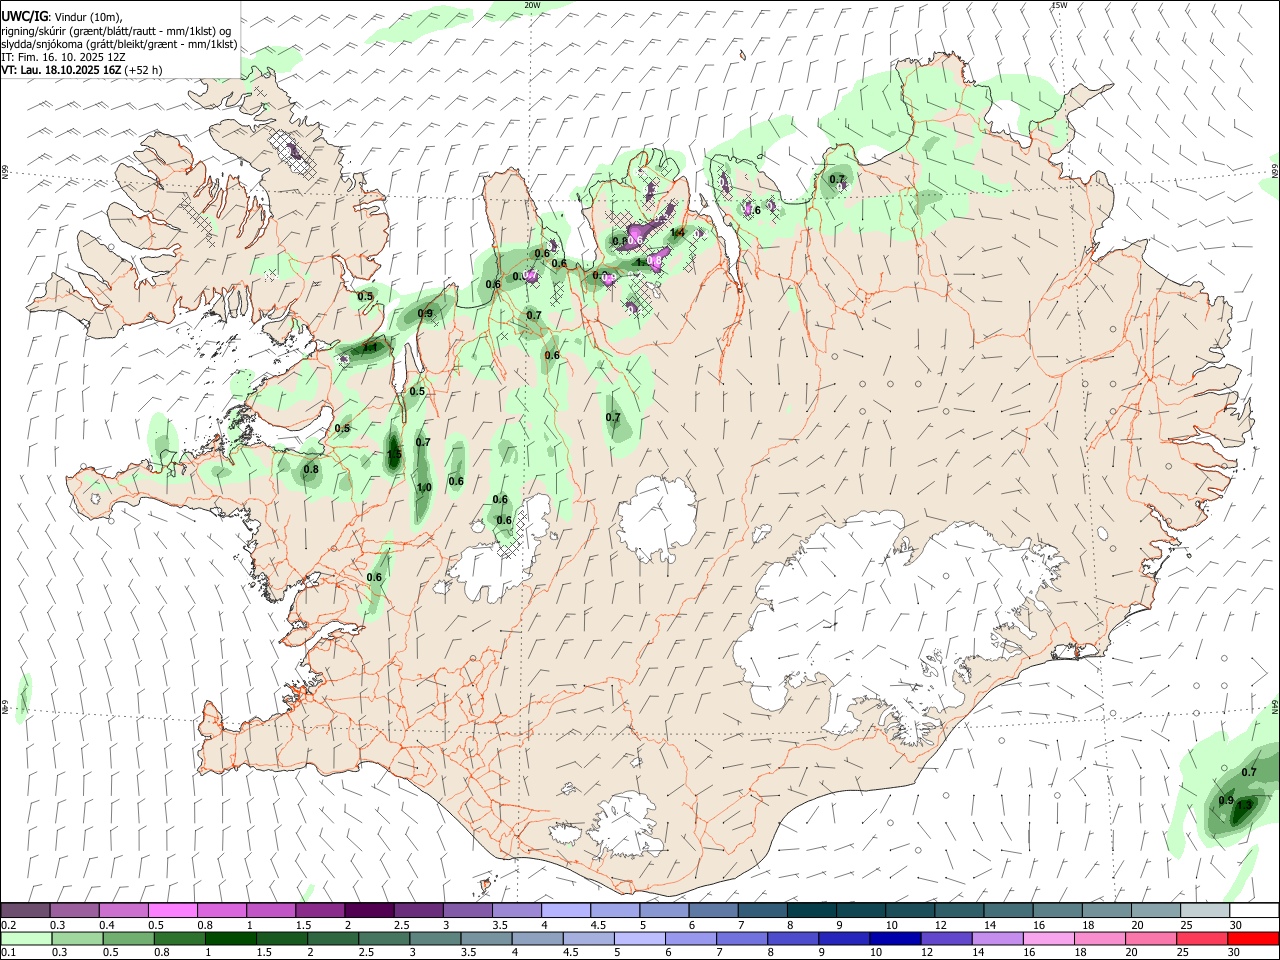Click the palest green rain swatch from 0.1 to 0.3
This screenshot has height=960, width=1280.
(x=26, y=938)
